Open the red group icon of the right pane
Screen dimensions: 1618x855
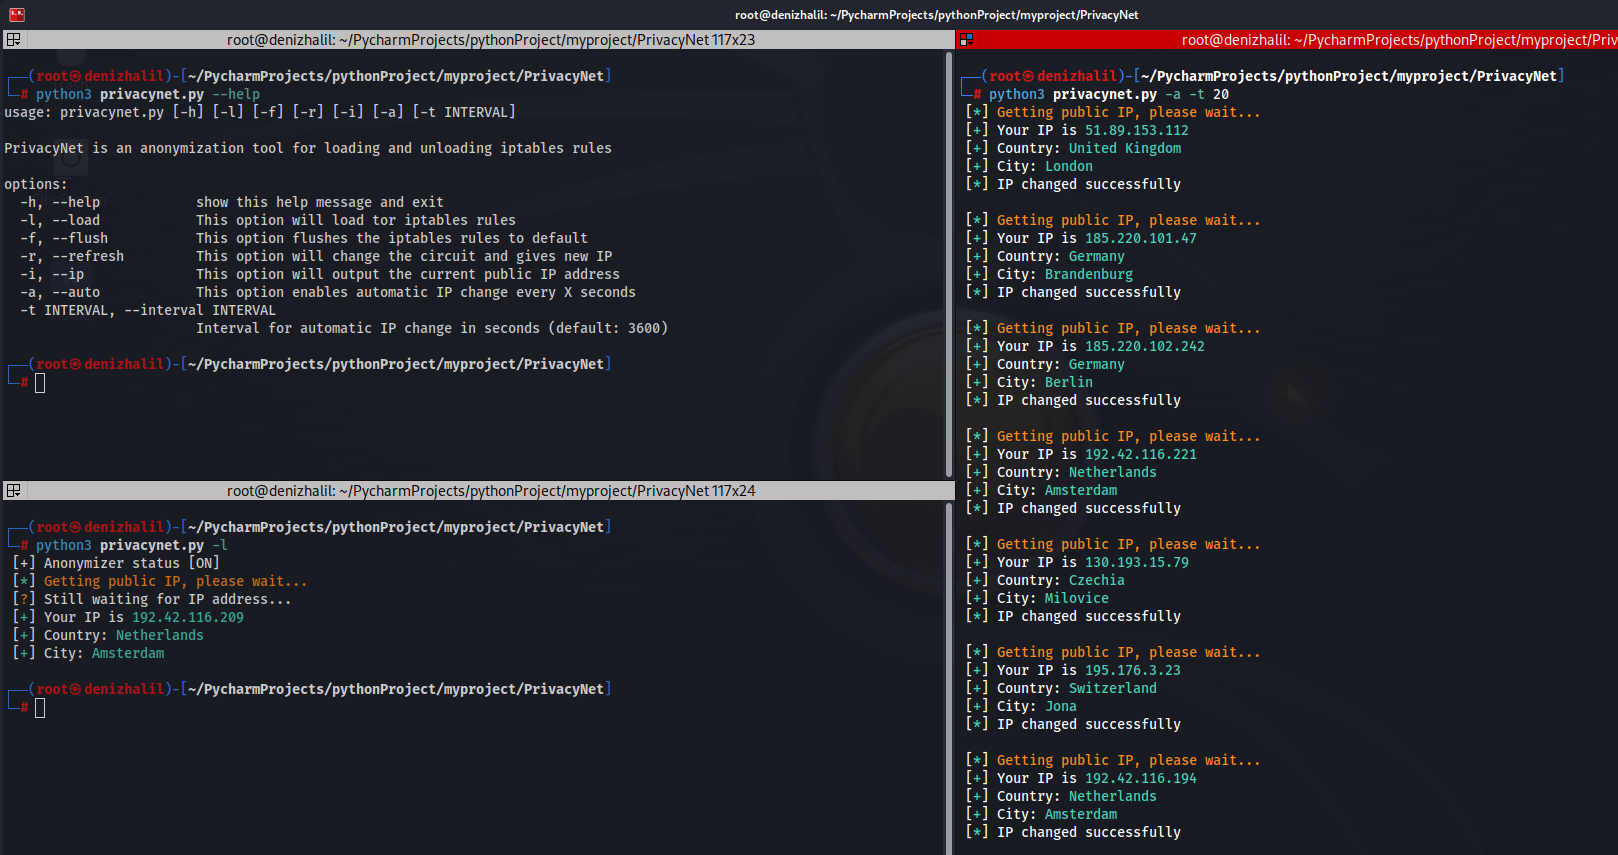click(x=967, y=40)
